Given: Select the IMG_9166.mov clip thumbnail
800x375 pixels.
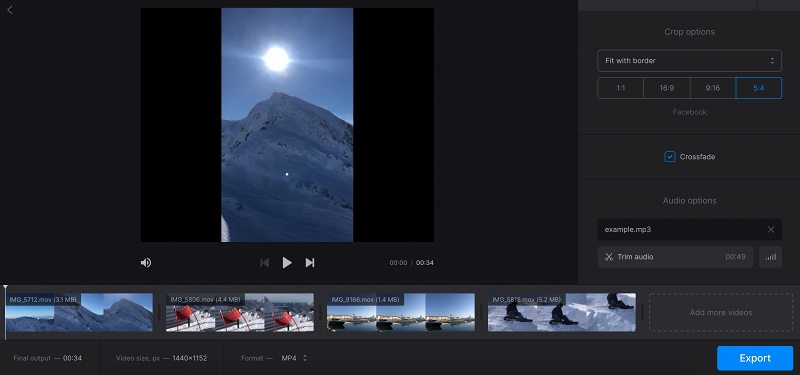Looking at the screenshot, I should tap(401, 312).
